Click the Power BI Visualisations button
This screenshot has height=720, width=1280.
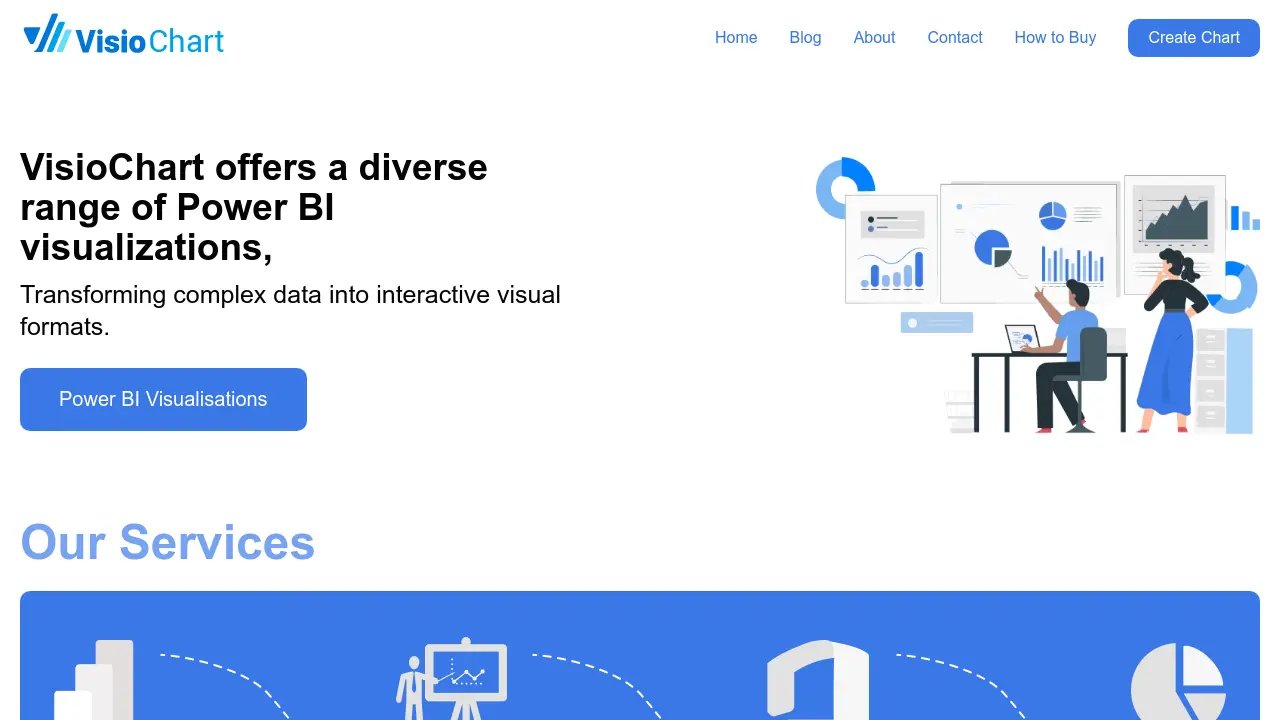point(163,399)
